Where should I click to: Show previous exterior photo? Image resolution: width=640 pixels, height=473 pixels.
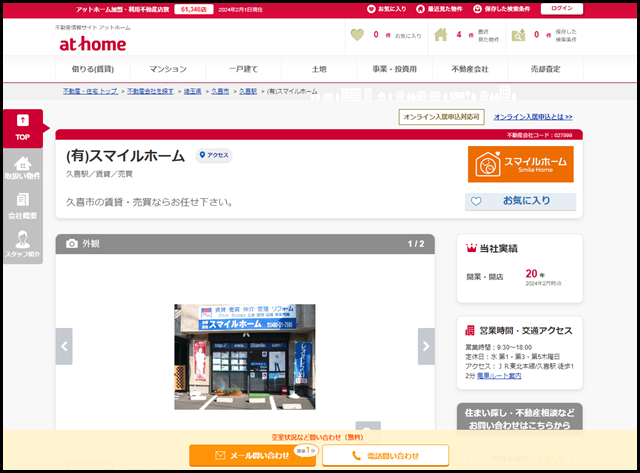64,346
